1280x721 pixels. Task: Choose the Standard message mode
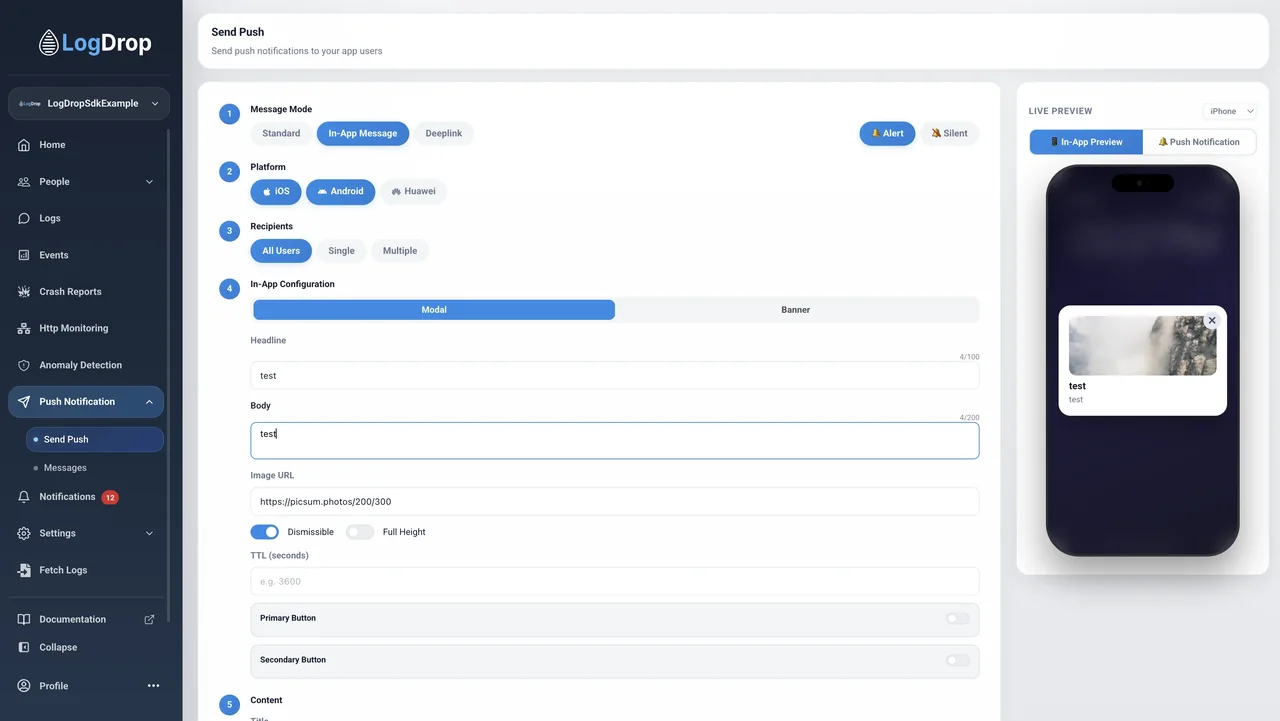(x=281, y=133)
